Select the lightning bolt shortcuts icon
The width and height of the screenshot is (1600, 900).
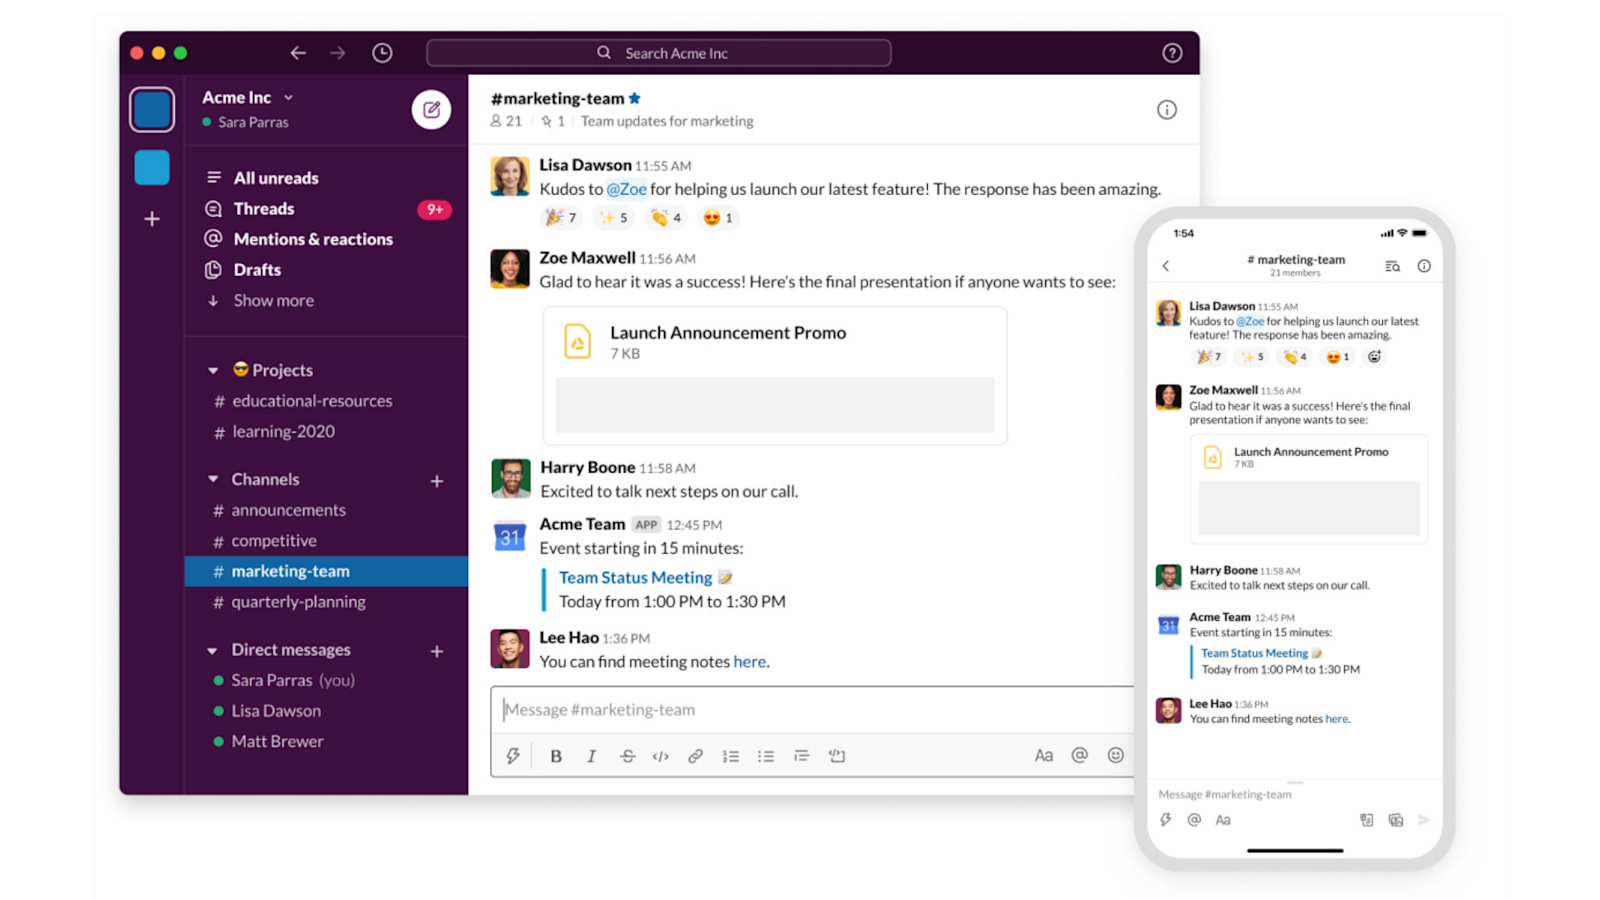point(512,755)
